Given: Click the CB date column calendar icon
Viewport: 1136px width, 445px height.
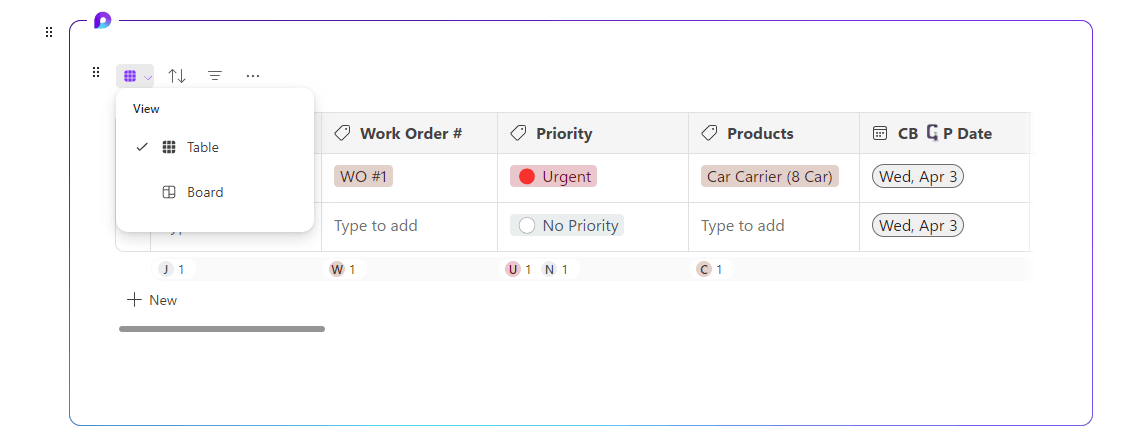Looking at the screenshot, I should click(880, 133).
